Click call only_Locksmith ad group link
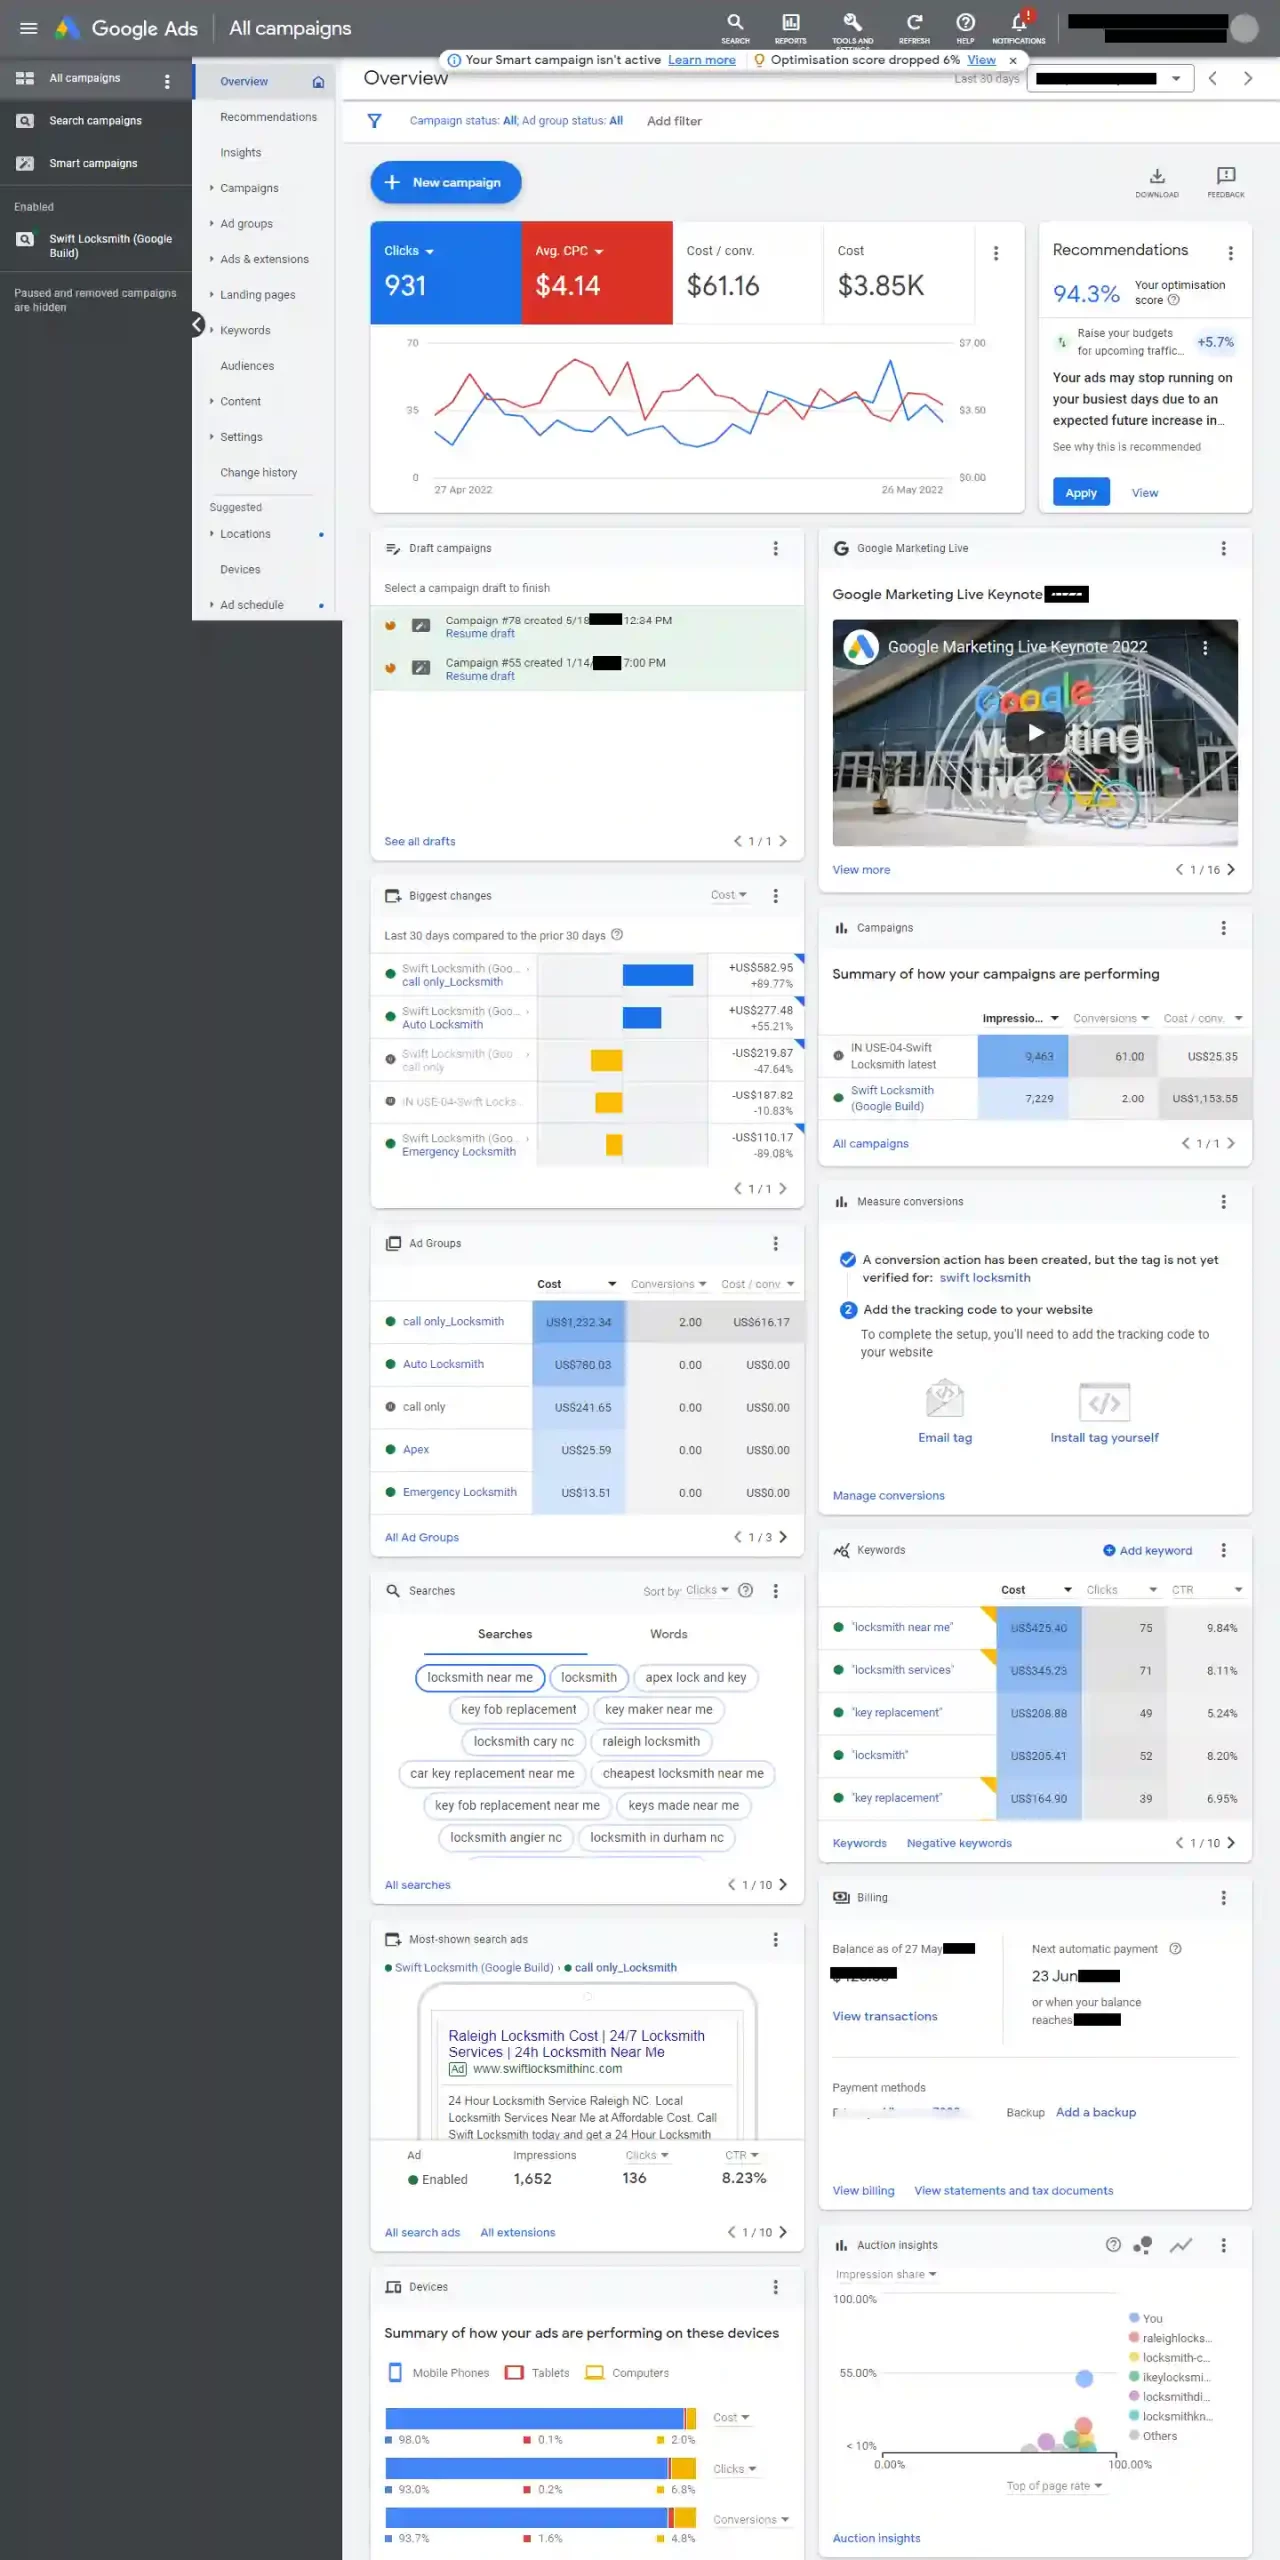Screen dimensions: 1280x2560 [x=453, y=1322]
